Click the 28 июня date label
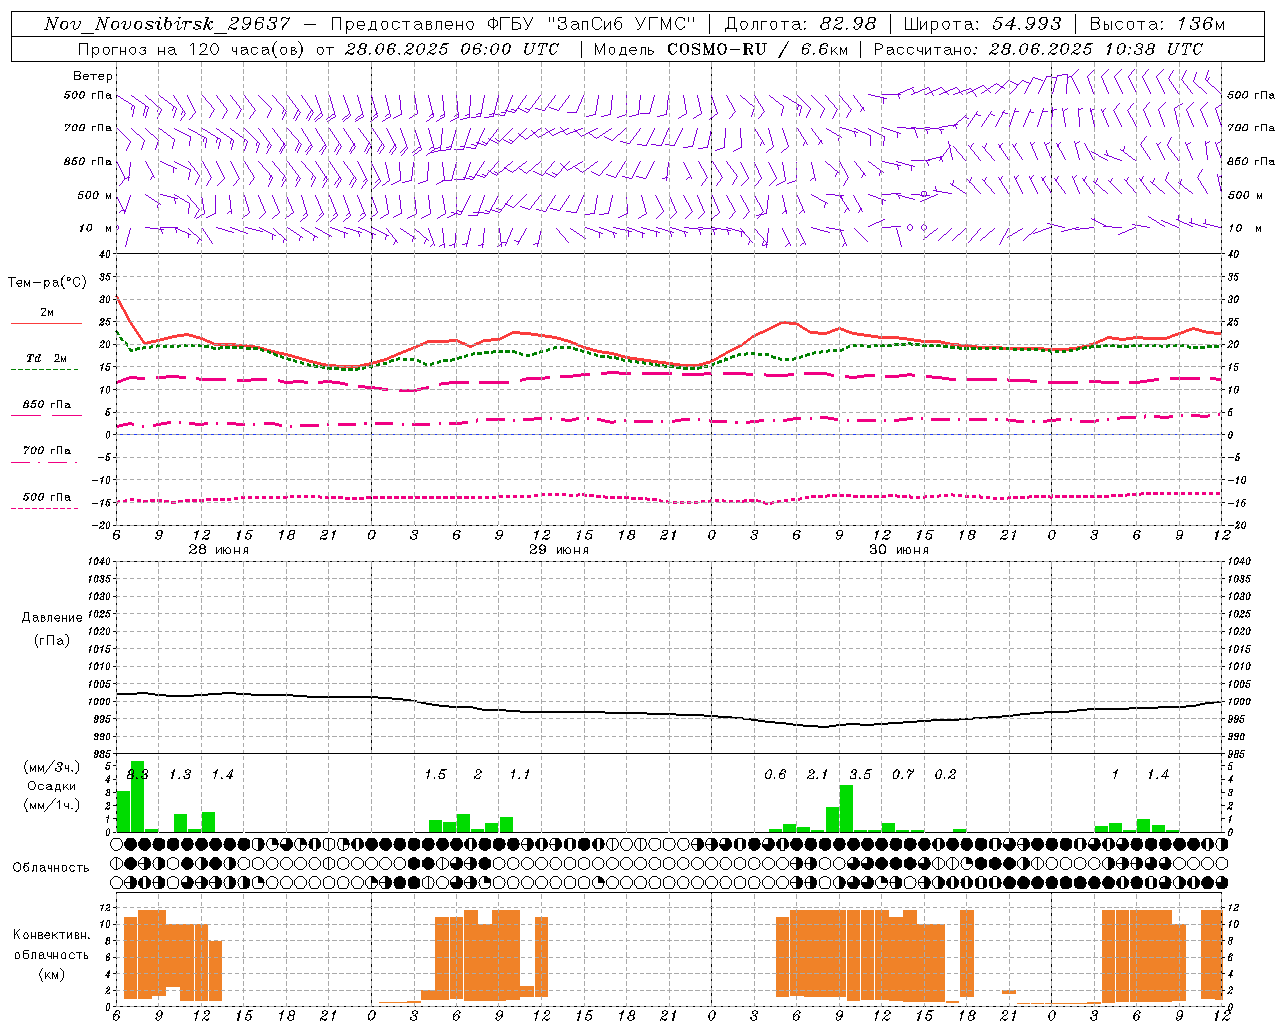Image resolution: width=1280 pixels, height=1024 pixels. tap(219, 550)
